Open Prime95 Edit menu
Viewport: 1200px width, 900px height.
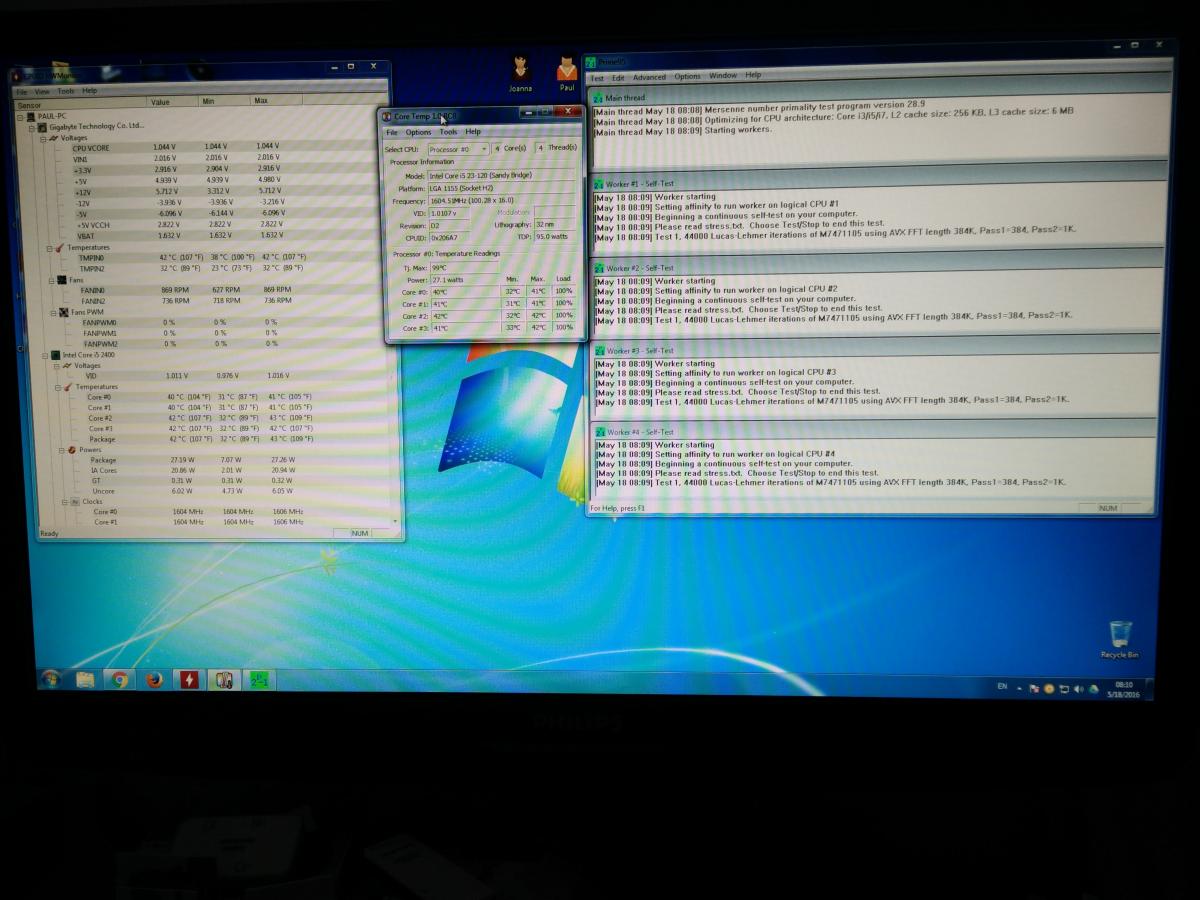(618, 77)
